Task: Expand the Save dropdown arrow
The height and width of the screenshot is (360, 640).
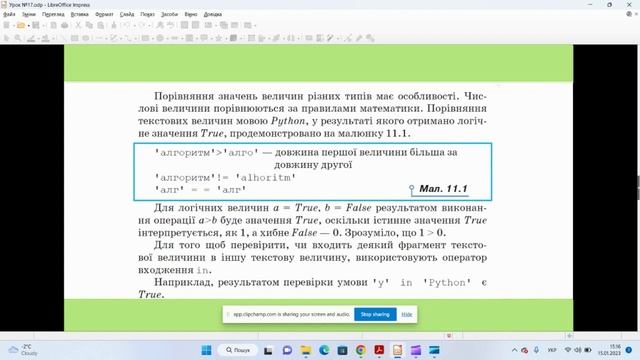Action: coord(44,25)
